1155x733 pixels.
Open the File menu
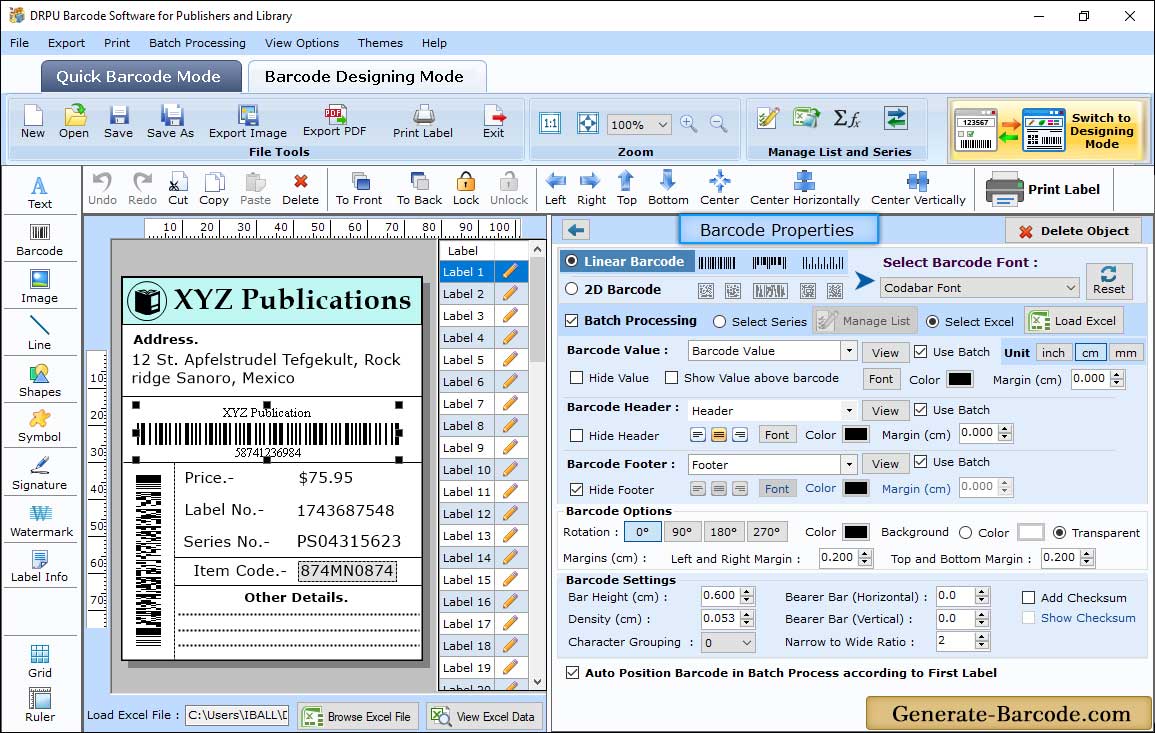(19, 43)
